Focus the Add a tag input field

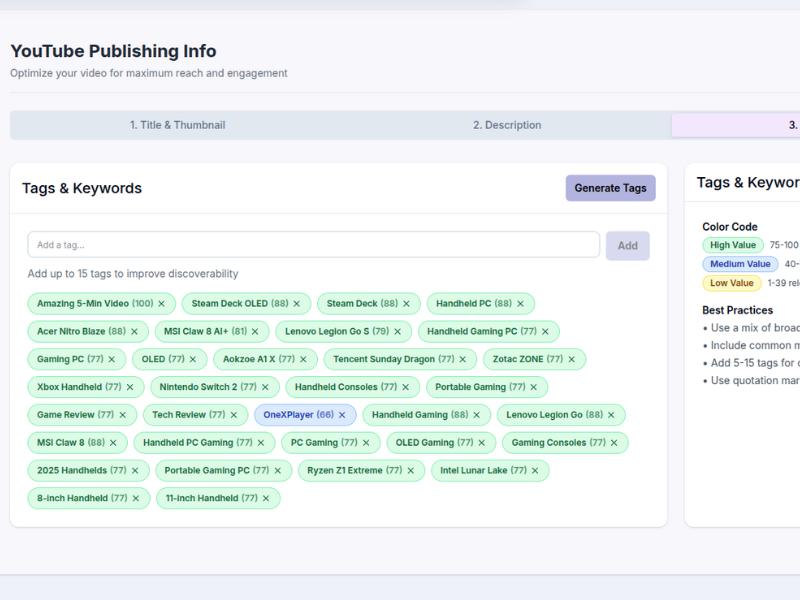pyautogui.click(x=314, y=245)
